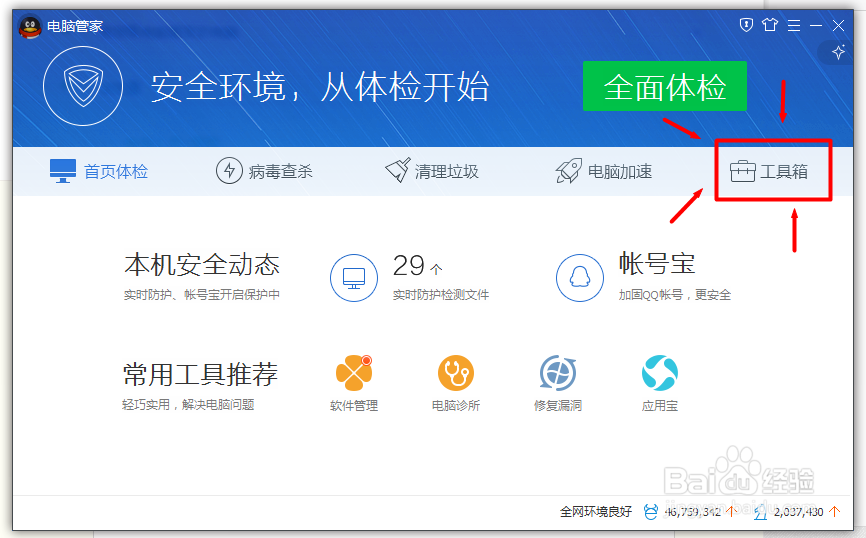The width and height of the screenshot is (866, 538).
Task: Click the 本机安全动态 heading
Action: click(202, 265)
